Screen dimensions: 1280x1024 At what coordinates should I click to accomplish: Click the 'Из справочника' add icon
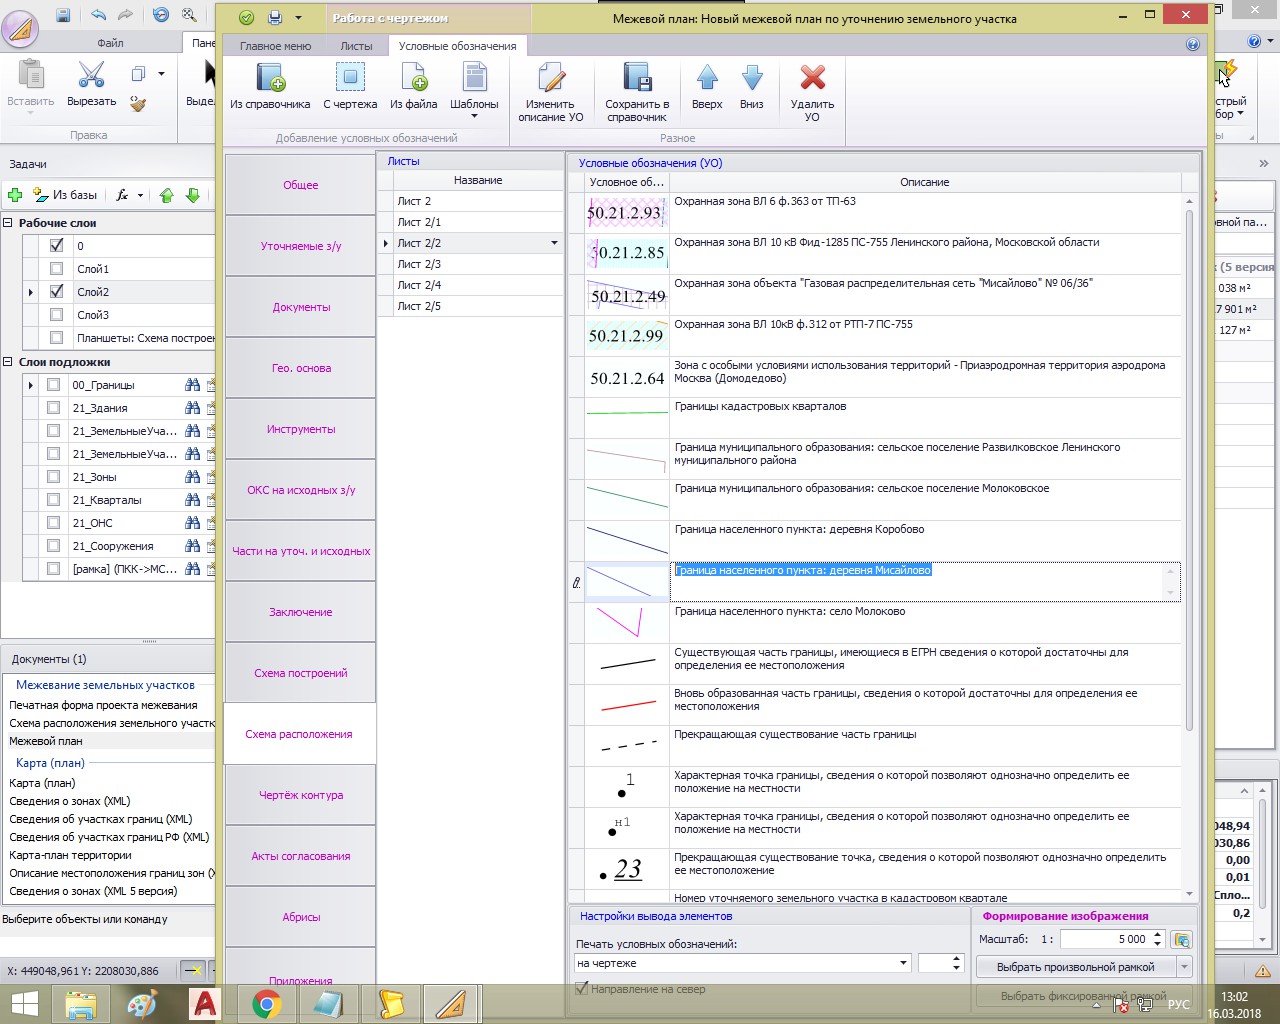pos(270,79)
